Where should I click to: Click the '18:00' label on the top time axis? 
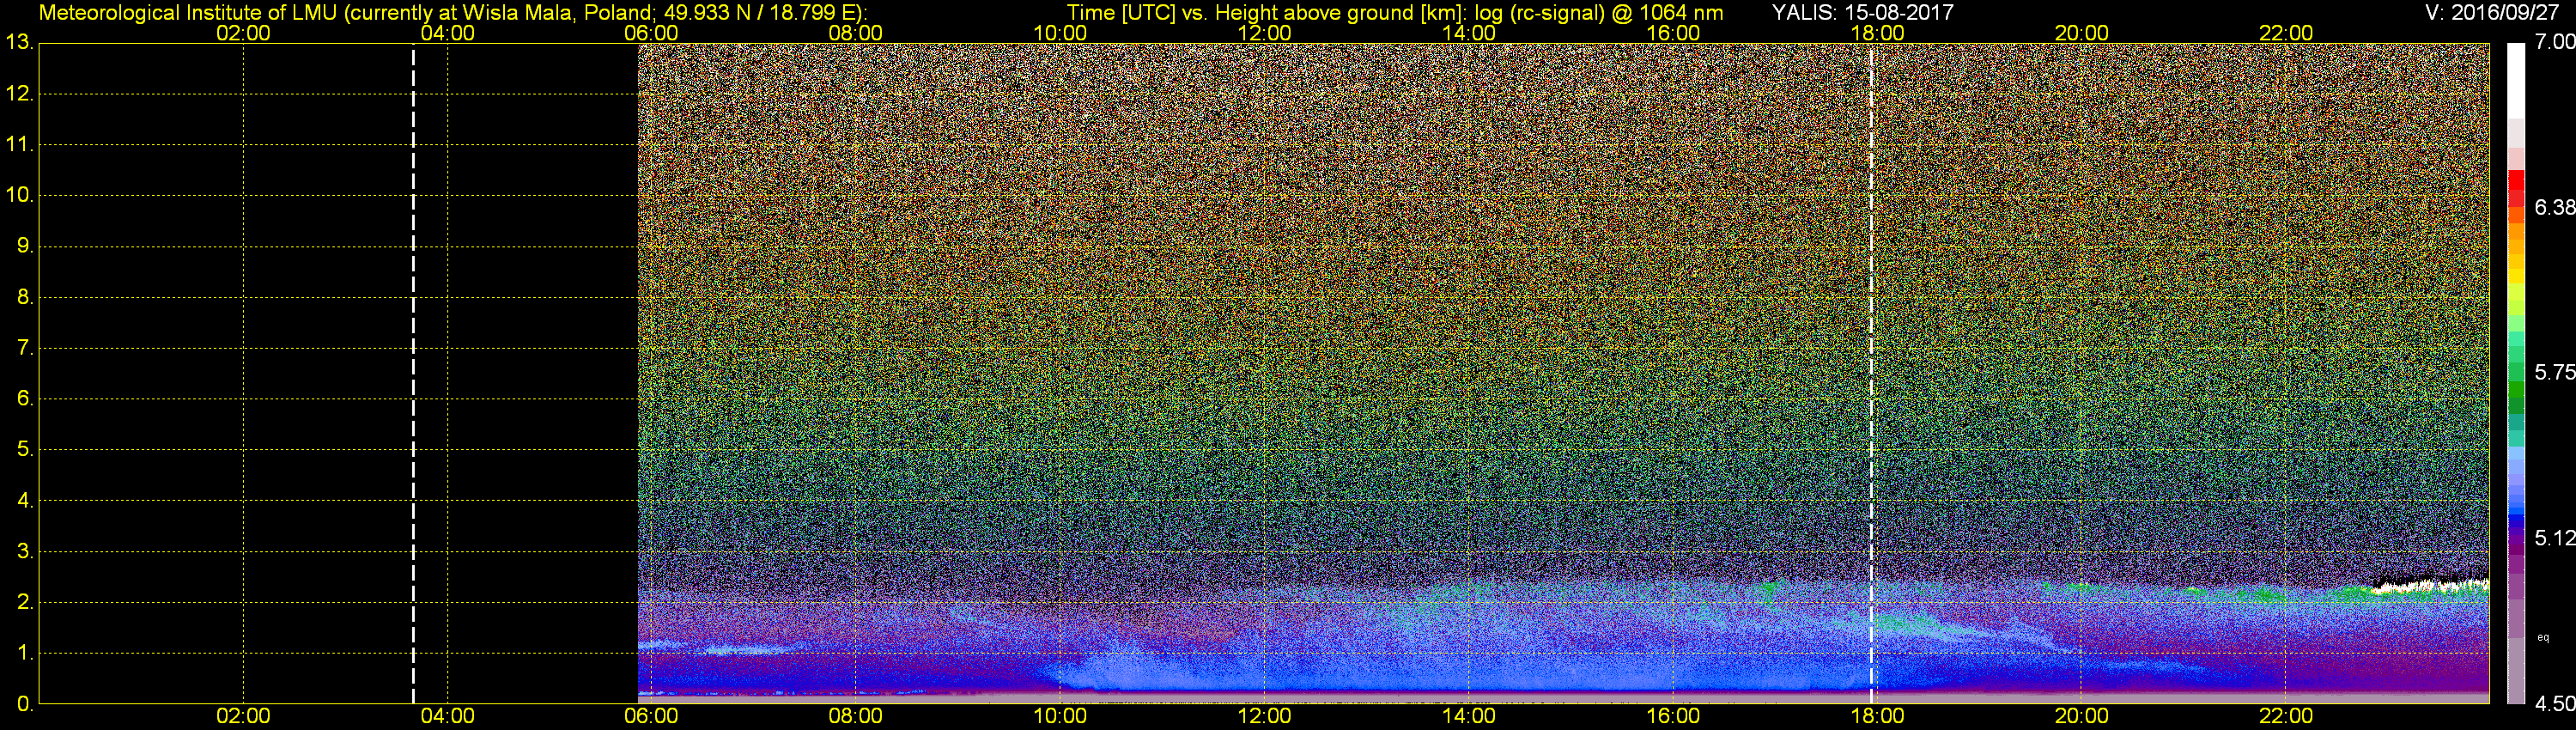(1877, 33)
